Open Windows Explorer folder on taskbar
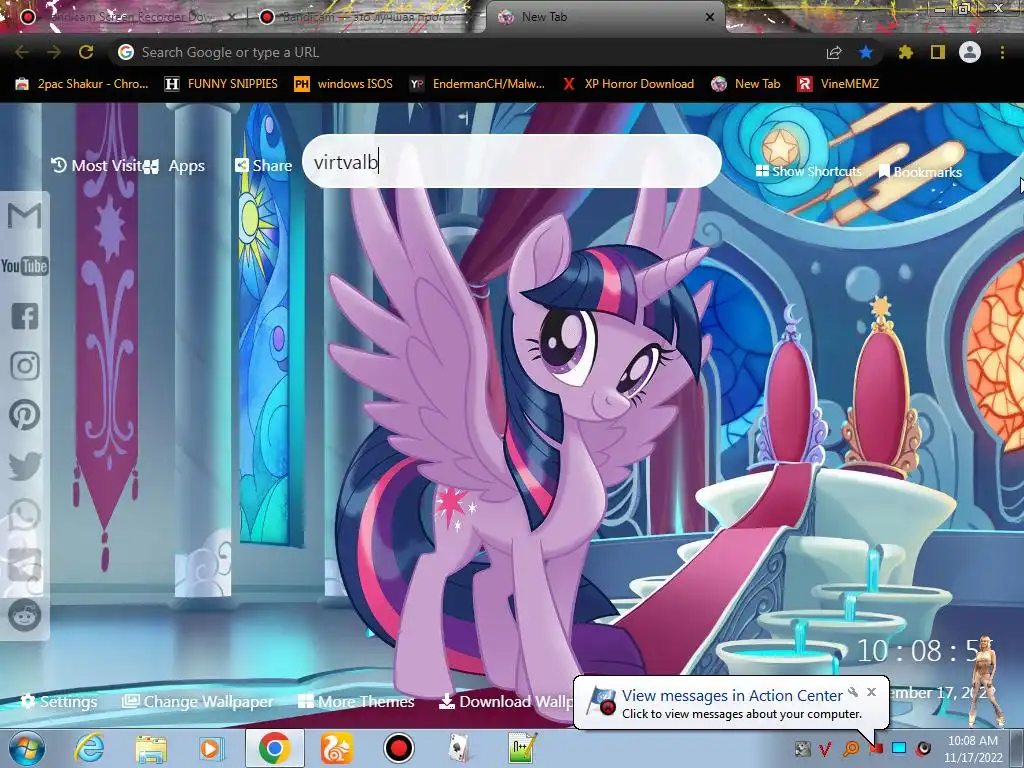This screenshot has width=1024, height=768. tap(151, 749)
